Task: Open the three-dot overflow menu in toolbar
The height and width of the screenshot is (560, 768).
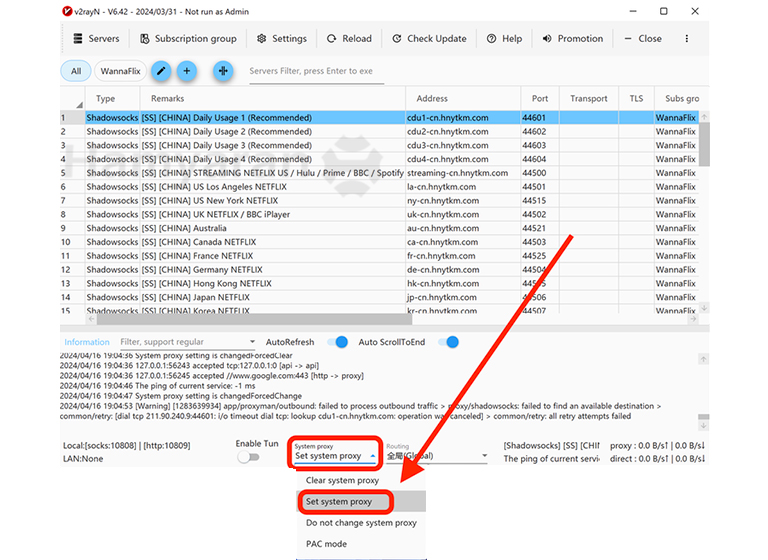Action: 686,39
